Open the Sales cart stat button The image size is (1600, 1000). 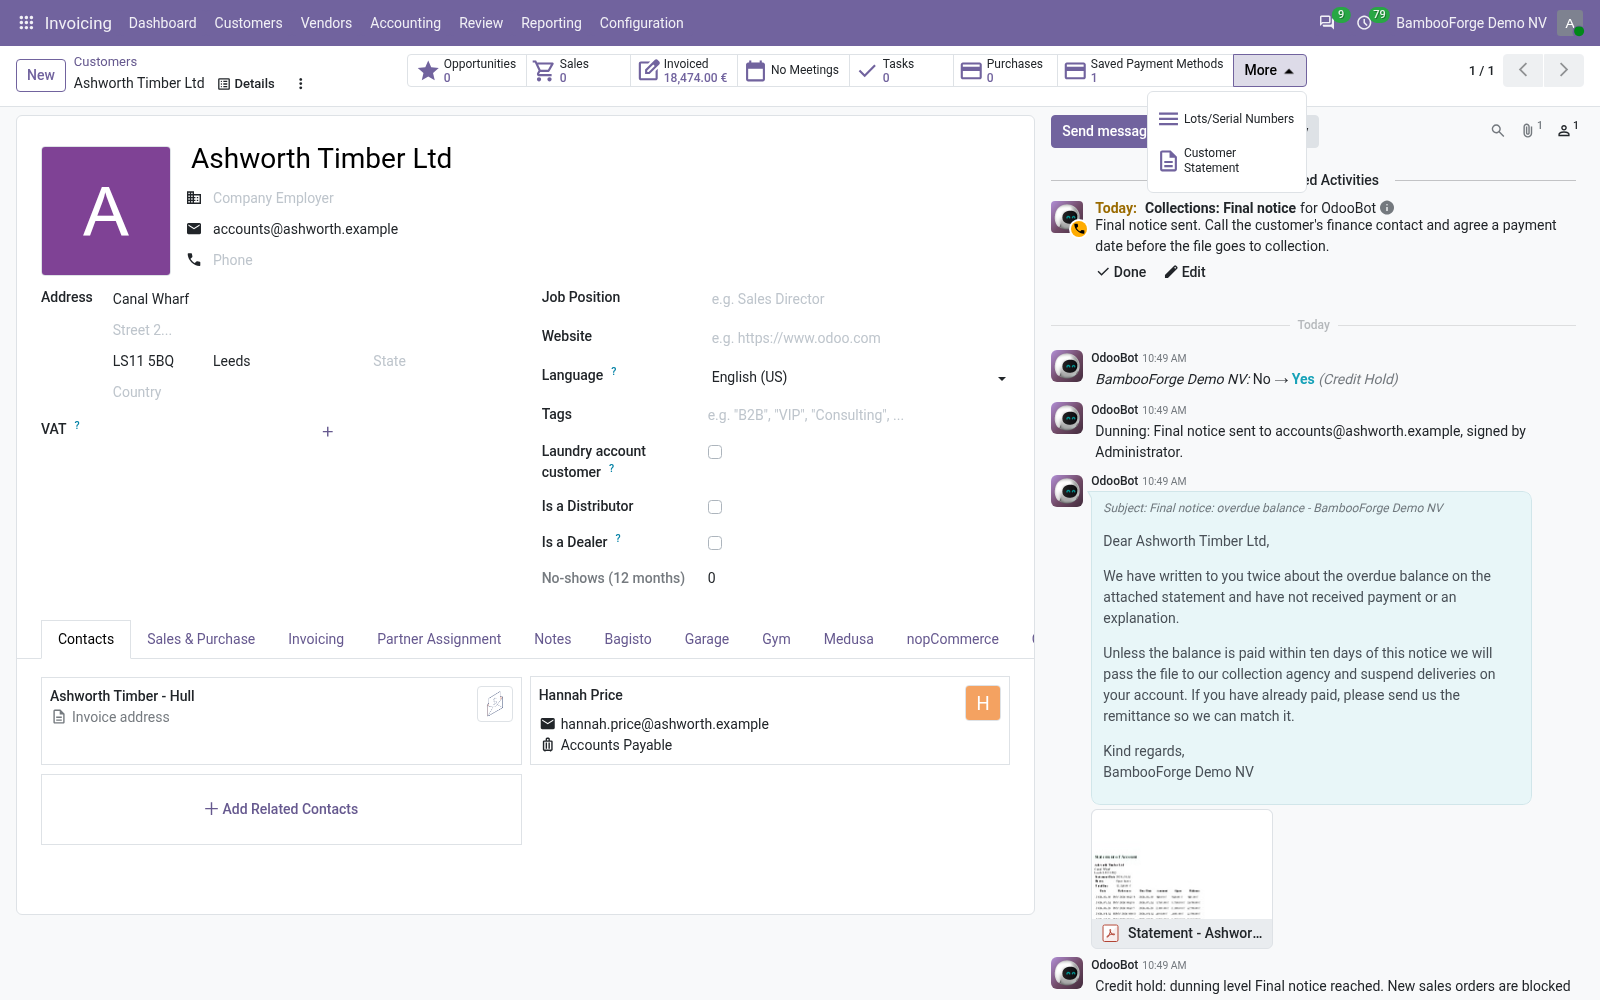click(578, 70)
